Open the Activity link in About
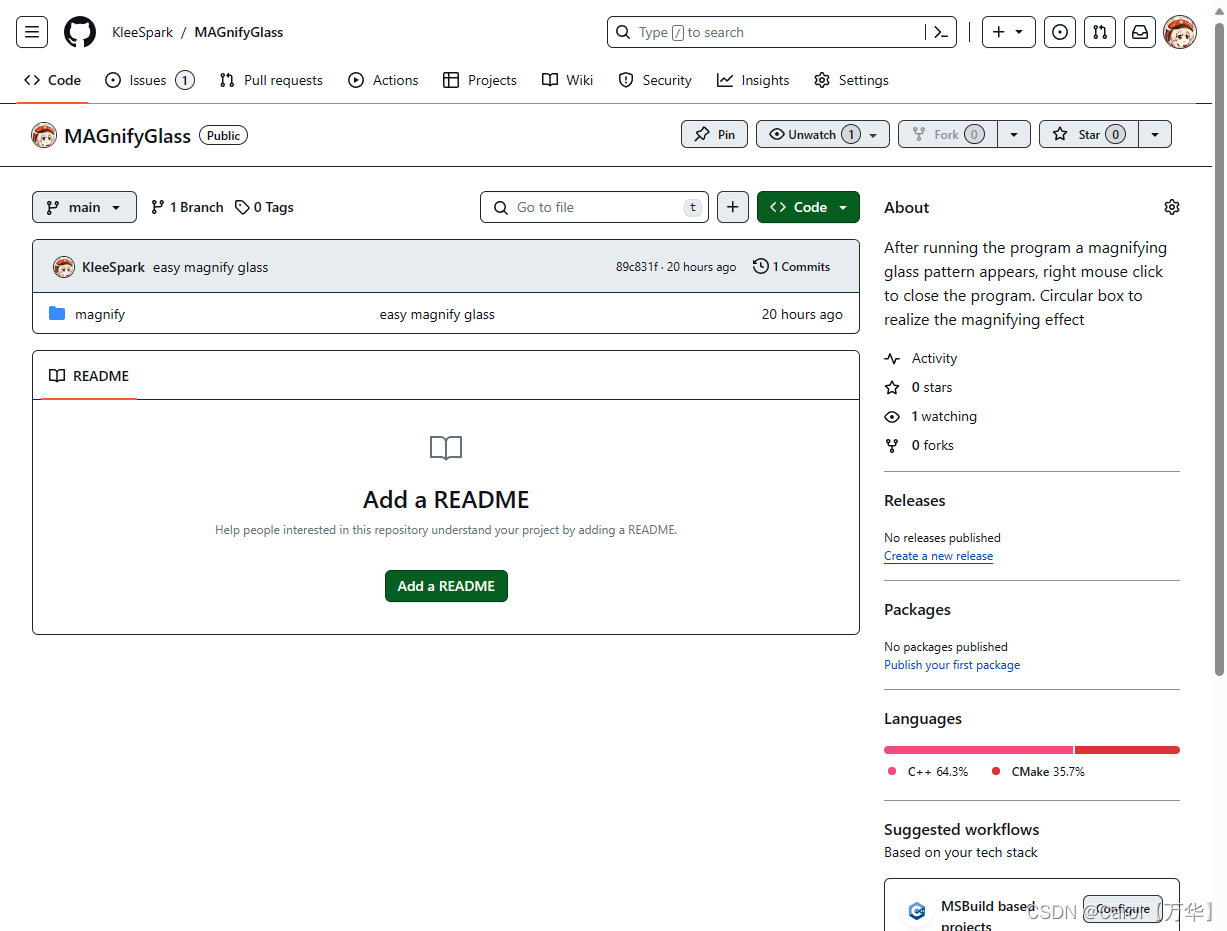This screenshot has width=1227, height=931. [922, 358]
